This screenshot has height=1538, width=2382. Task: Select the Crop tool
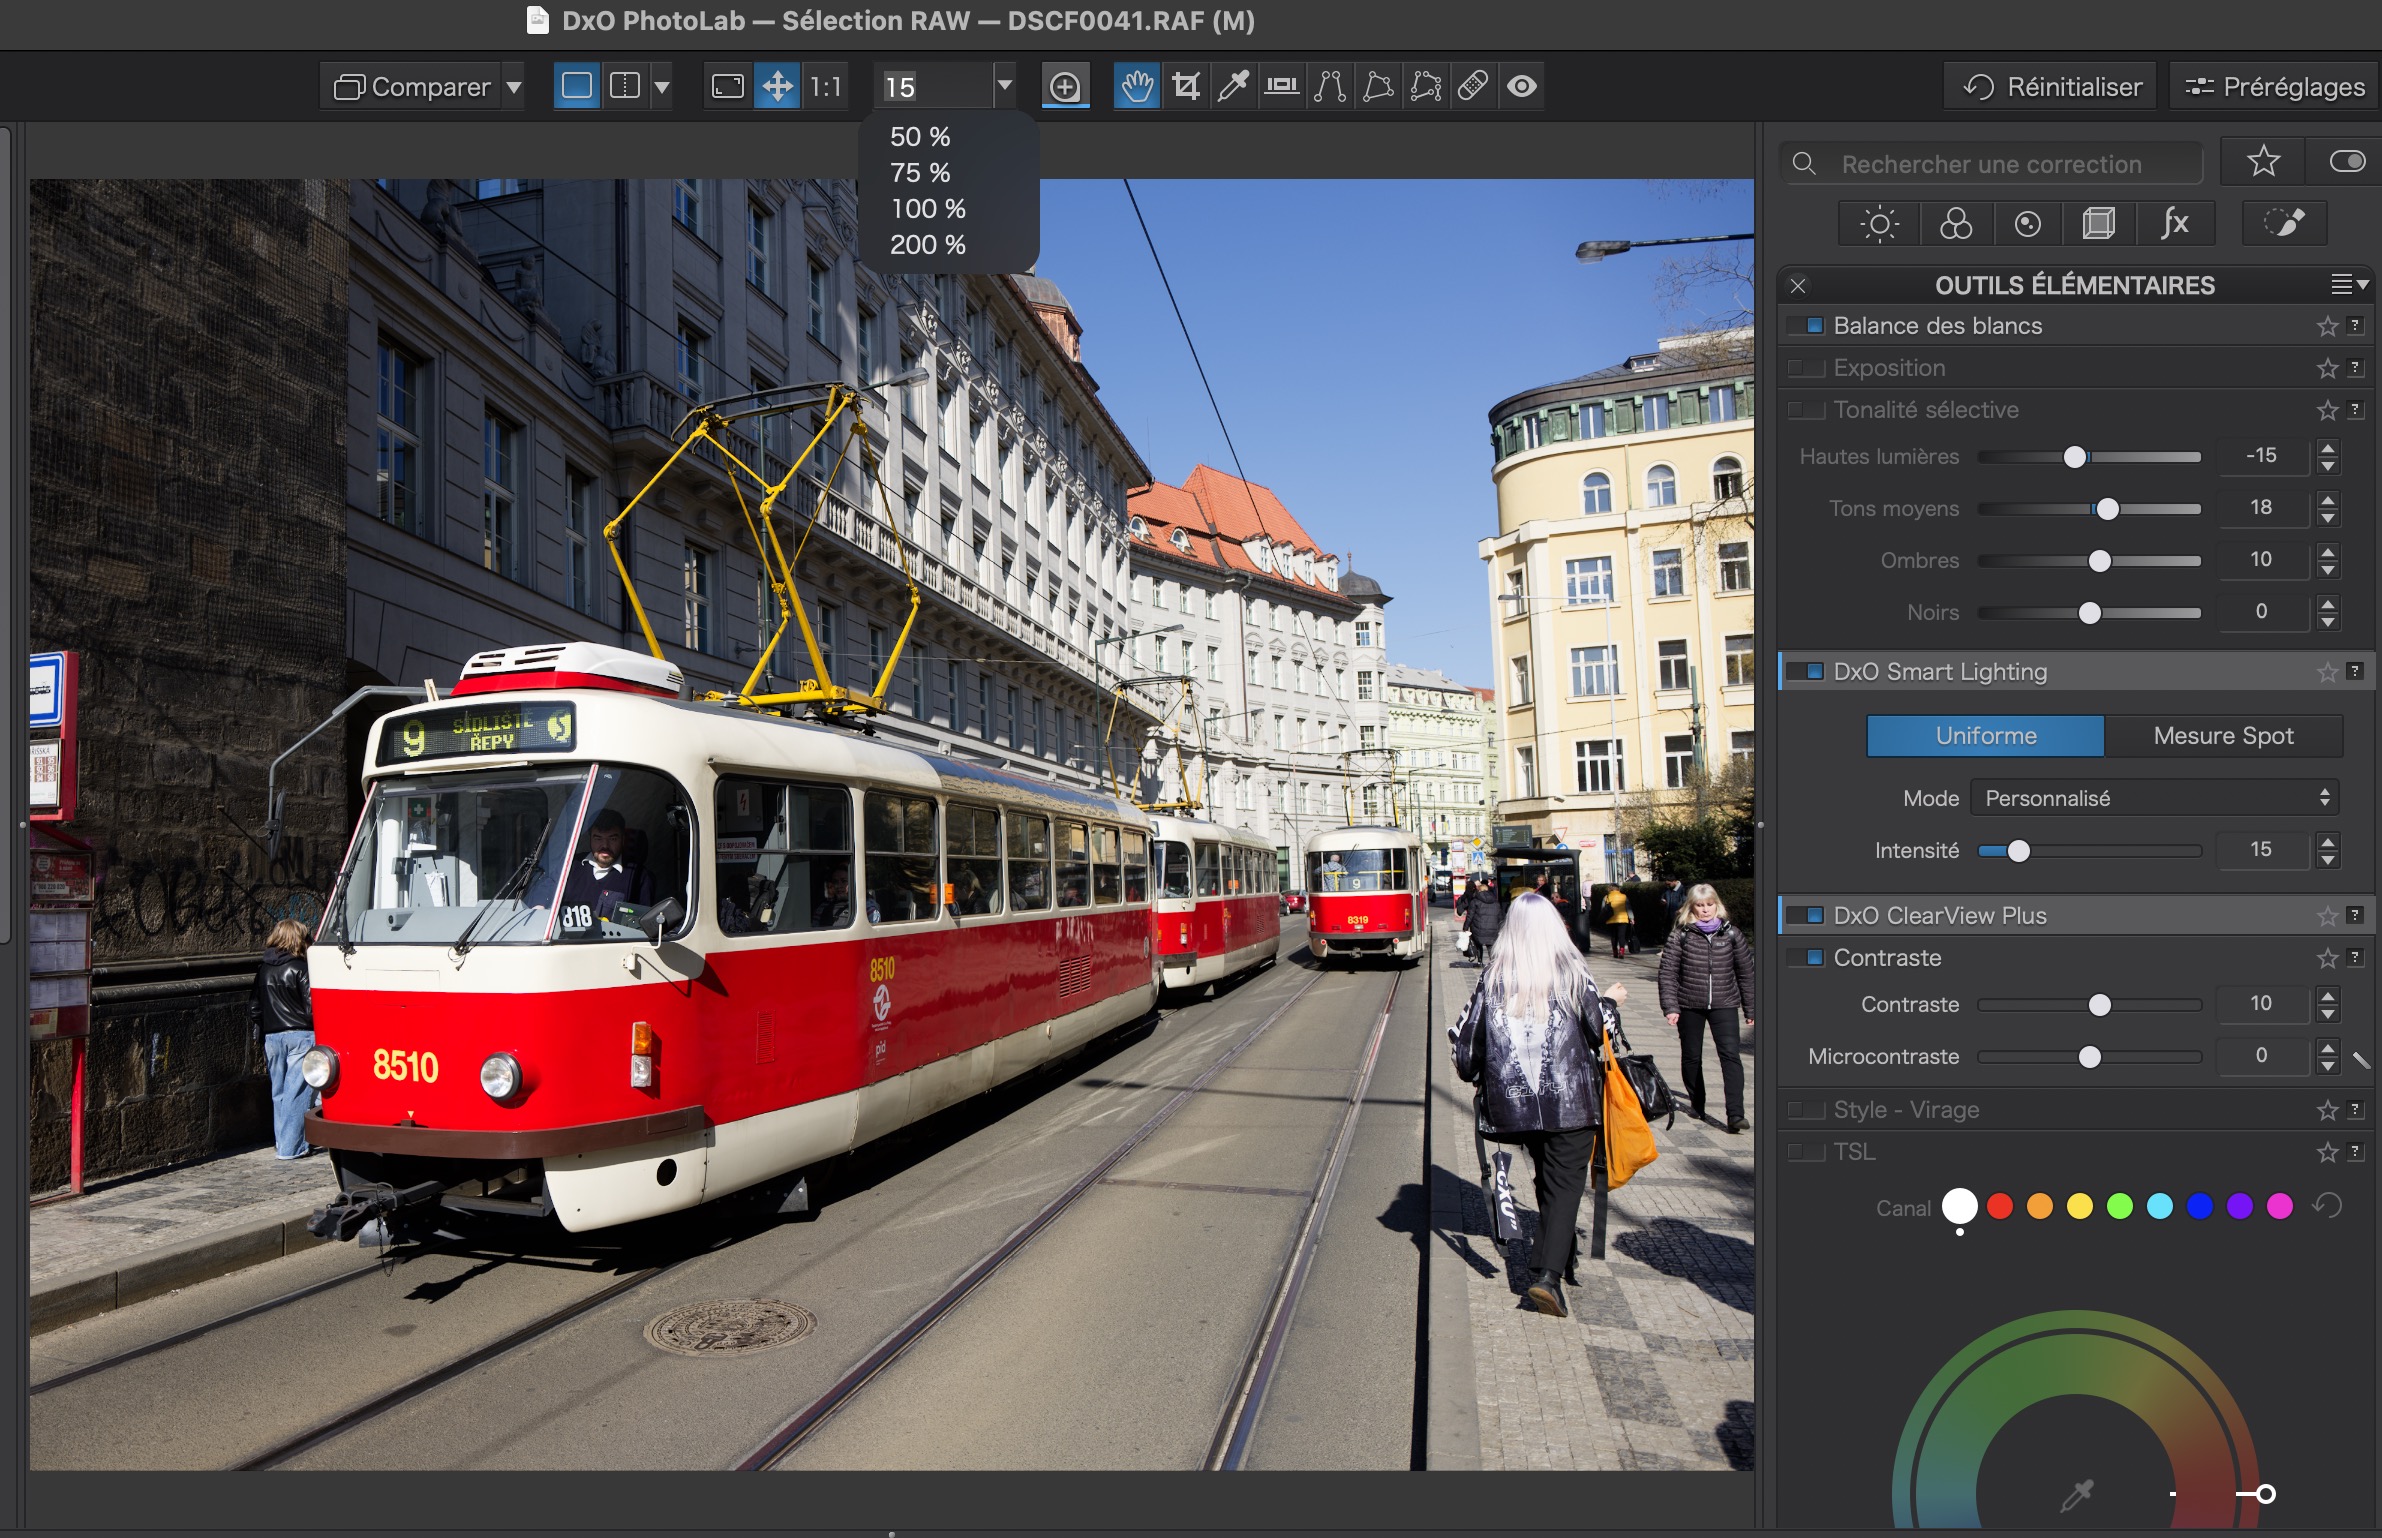pos(1186,87)
